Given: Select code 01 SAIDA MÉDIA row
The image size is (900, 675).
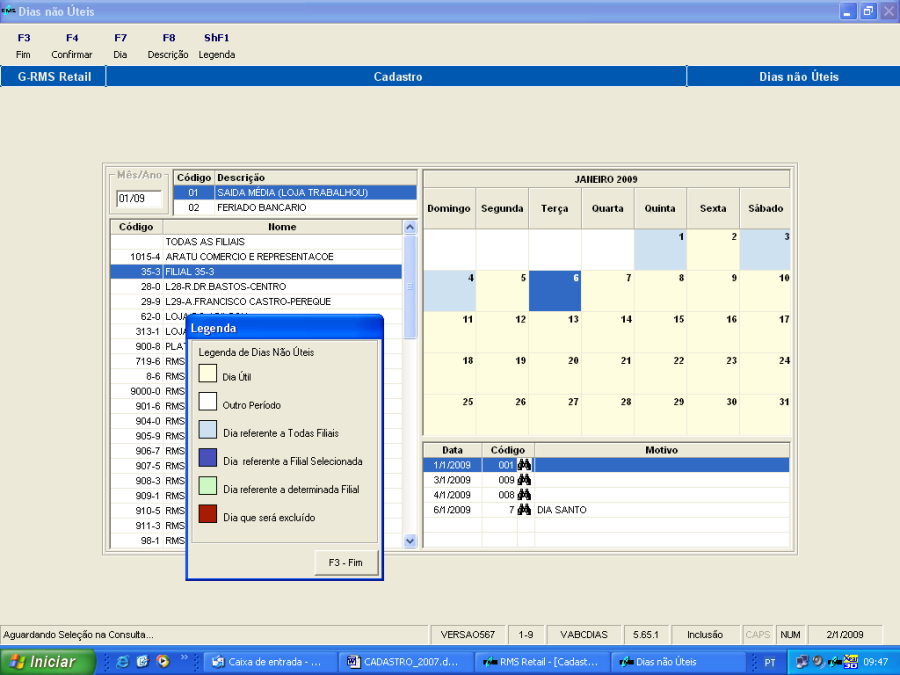Looking at the screenshot, I should click(x=295, y=193).
